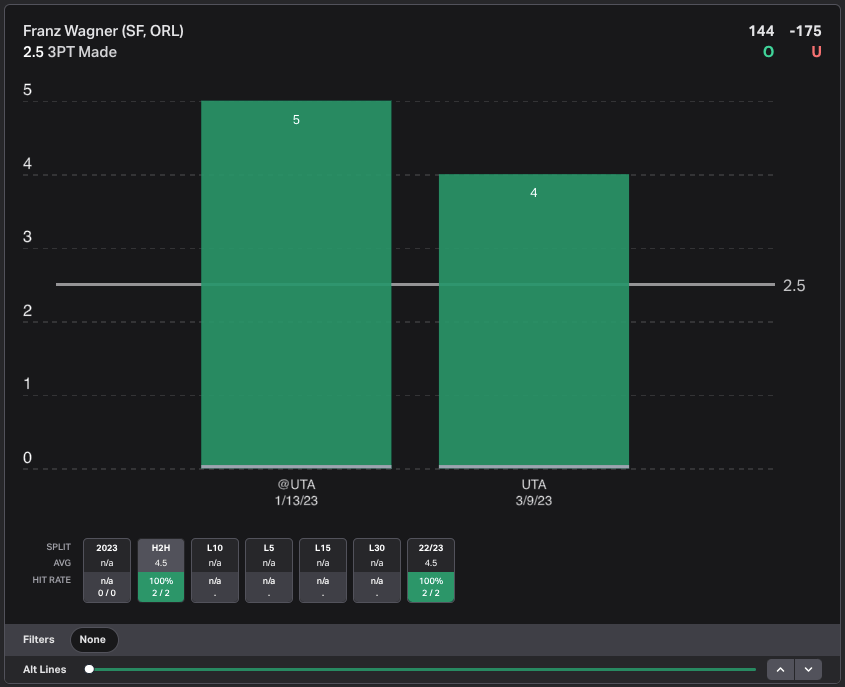The image size is (845, 687).
Task: Click the alt lines up arrow button
Action: pos(780,669)
